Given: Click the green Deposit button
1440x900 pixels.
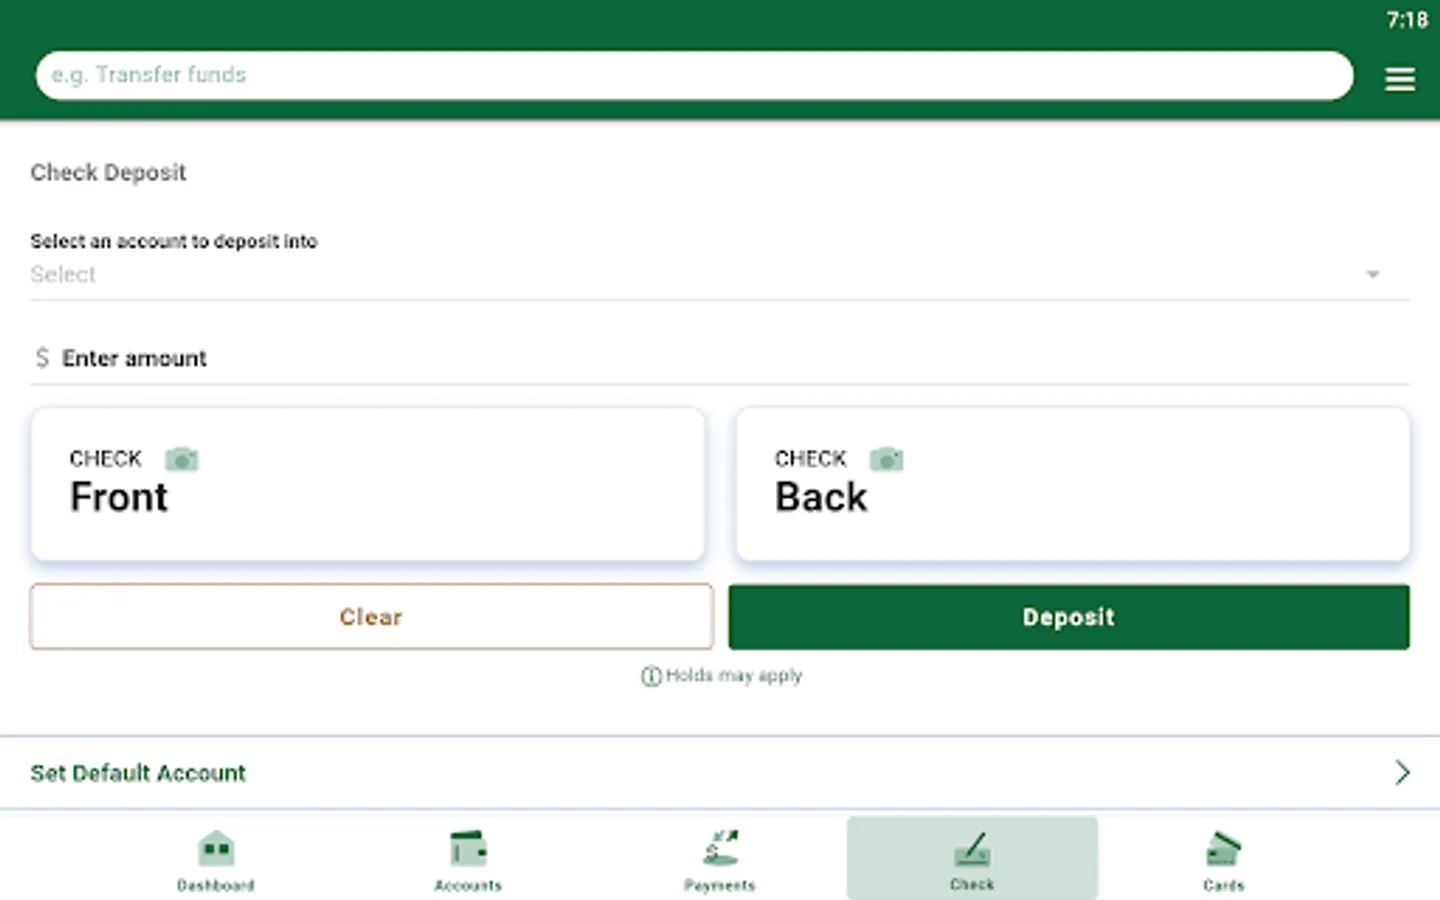Looking at the screenshot, I should tap(1069, 617).
